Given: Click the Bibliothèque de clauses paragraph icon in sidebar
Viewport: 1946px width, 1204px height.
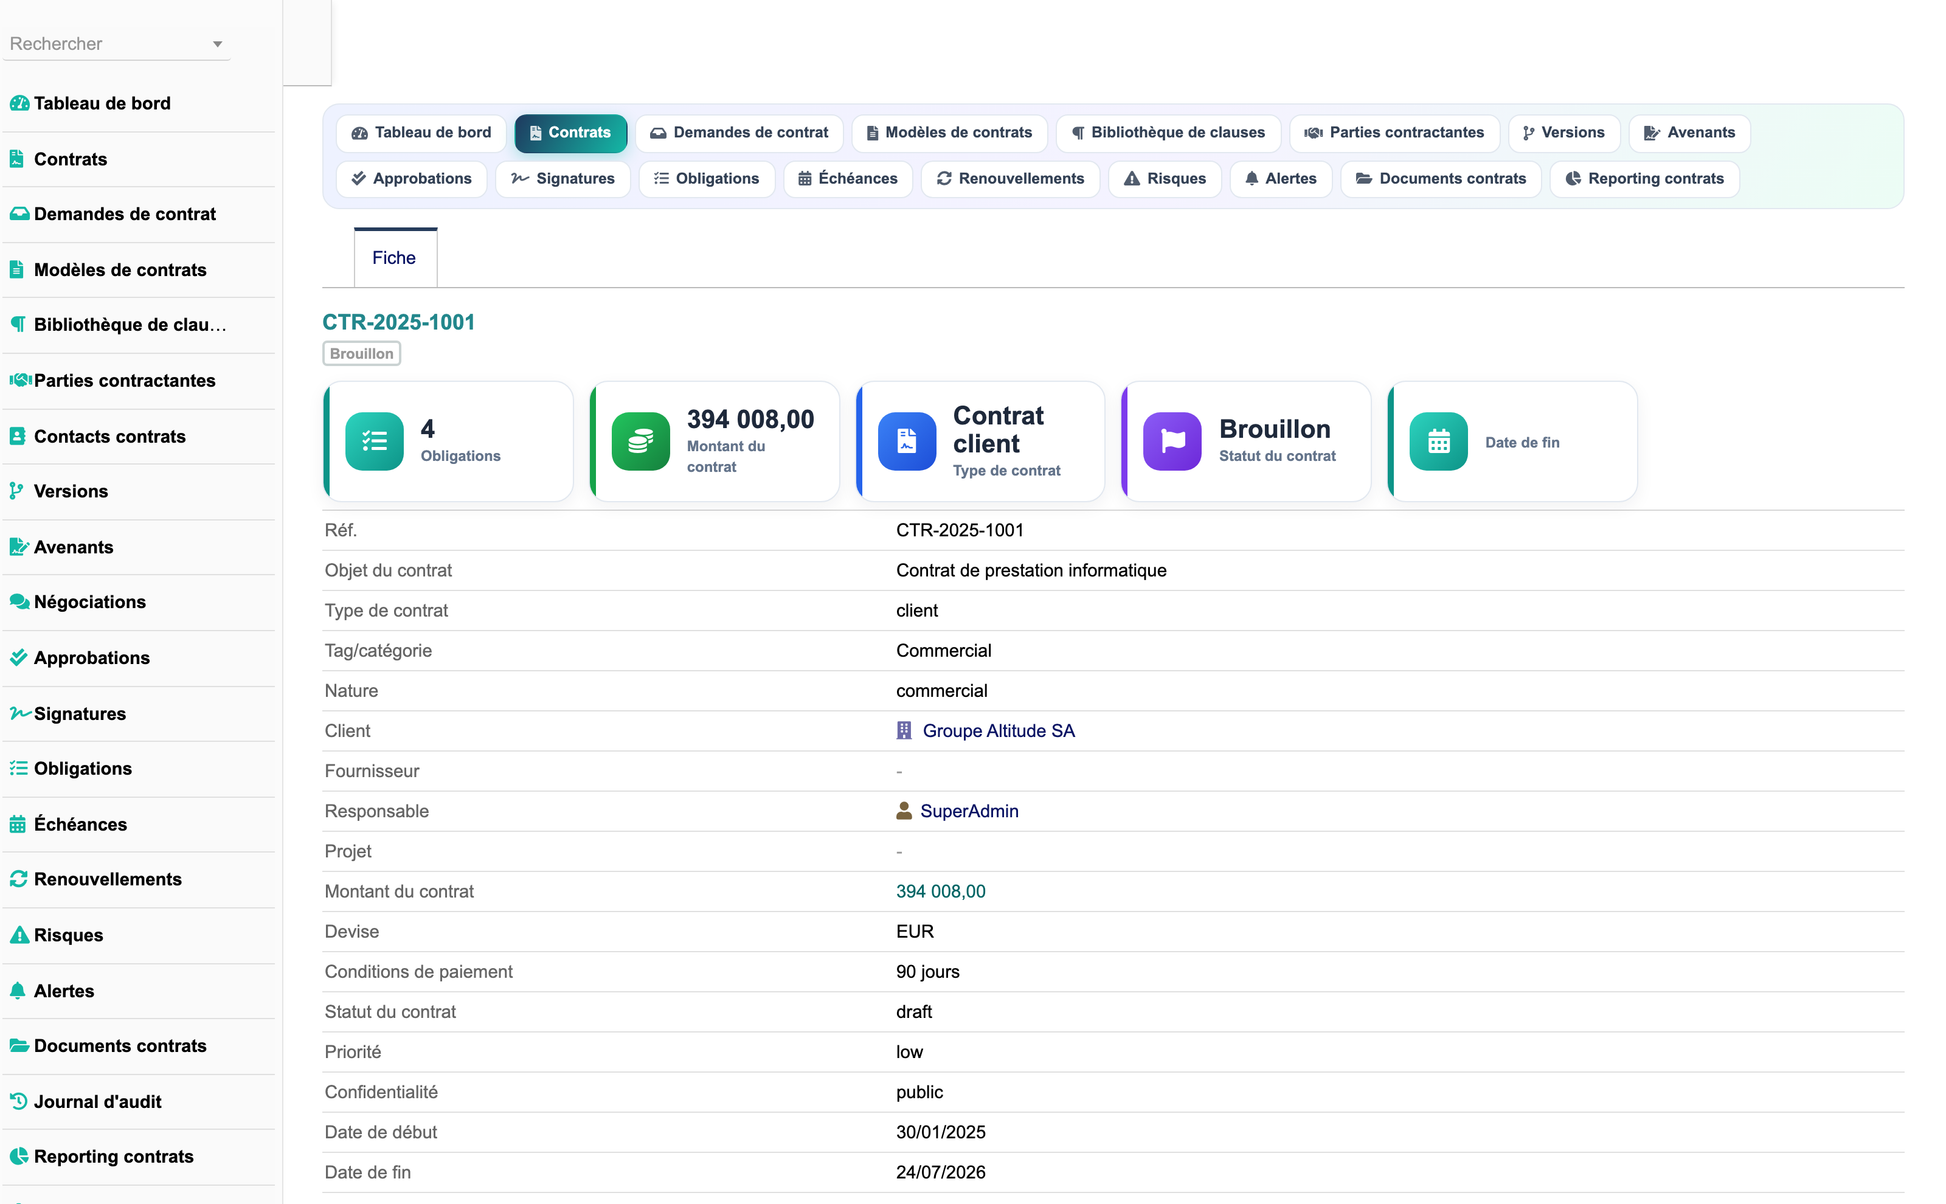Looking at the screenshot, I should click(18, 325).
